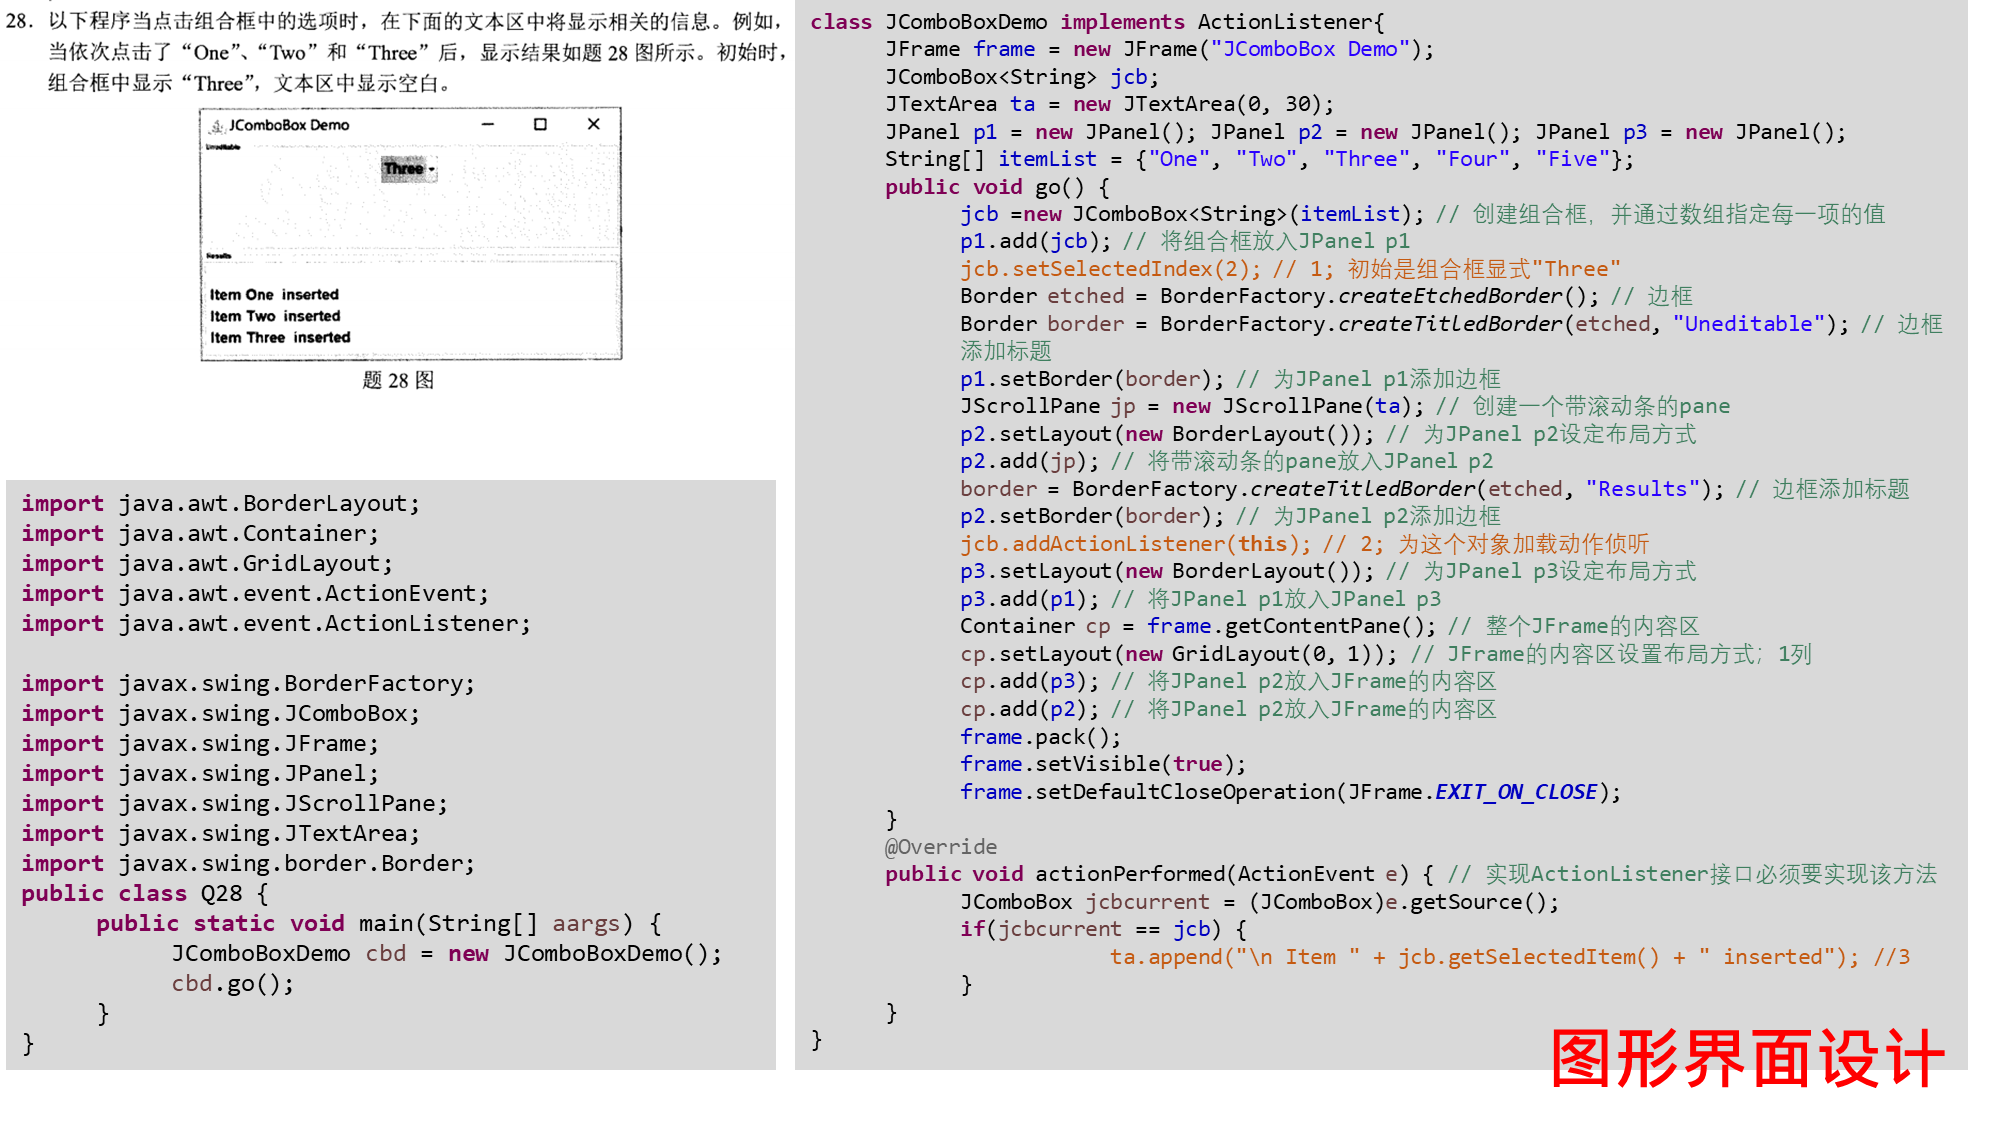Viewport: 1989px width, 1139px height.
Task: Click the 题 28 图 figure caption
Action: (397, 380)
